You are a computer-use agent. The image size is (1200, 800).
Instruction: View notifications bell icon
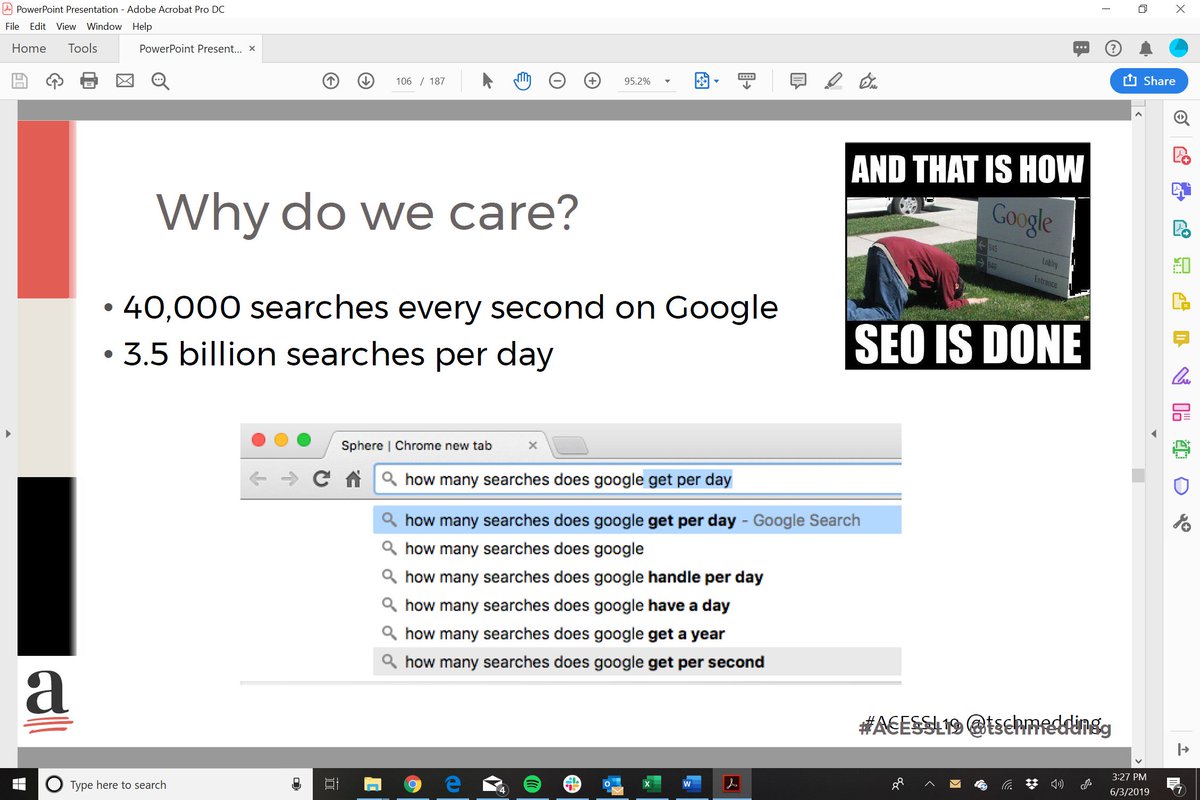pos(1146,48)
